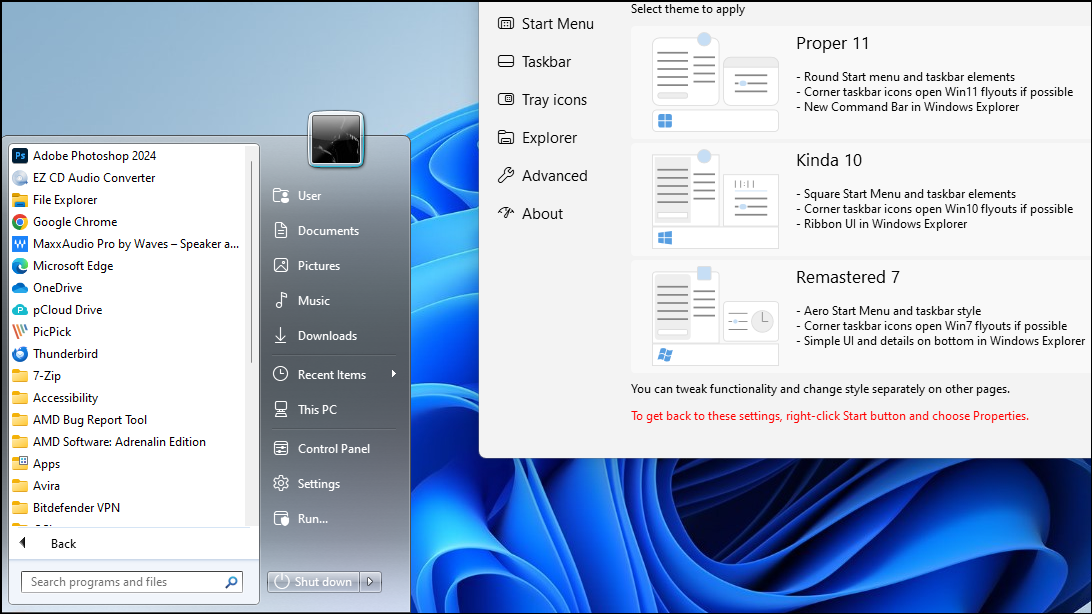Open PicPick icon
Screen dimensions: 1092x614
pos(20,332)
